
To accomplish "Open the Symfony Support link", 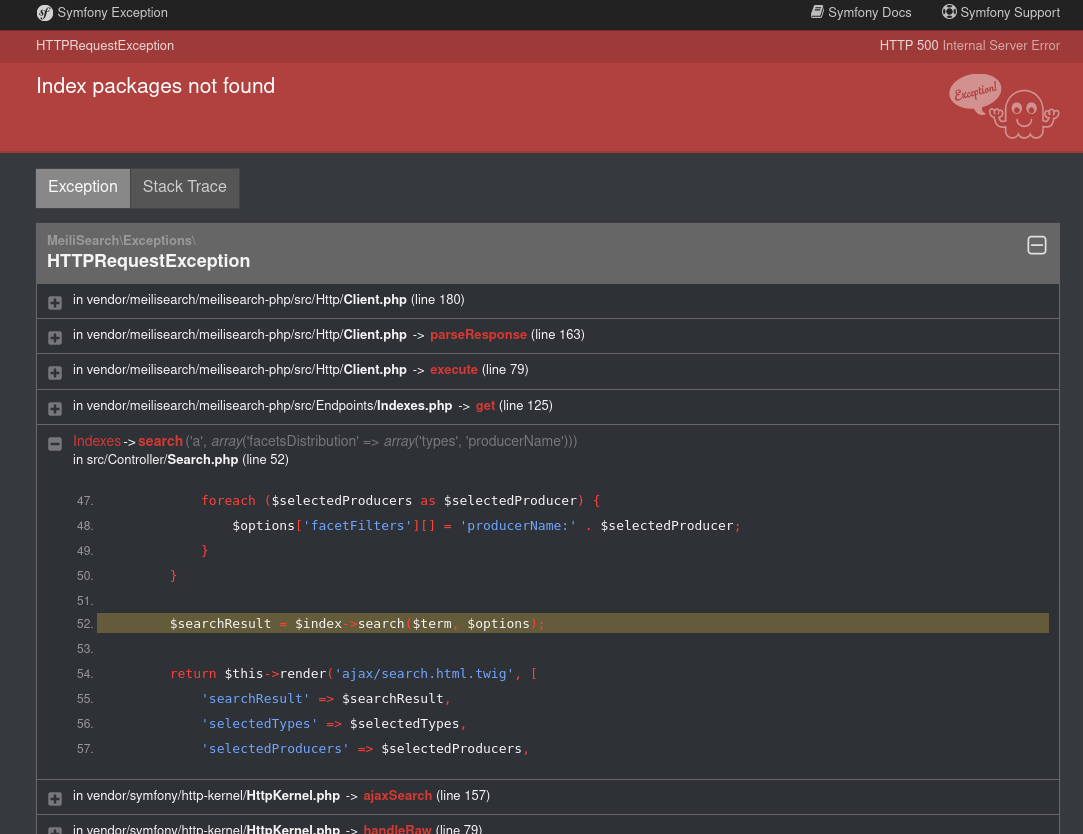I will coord(1001,12).
